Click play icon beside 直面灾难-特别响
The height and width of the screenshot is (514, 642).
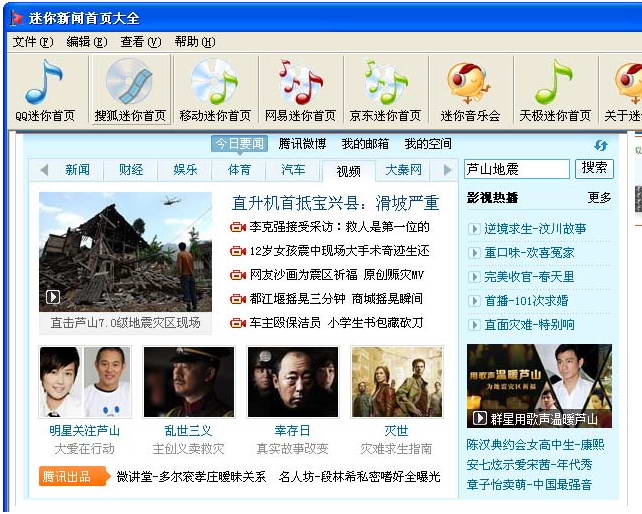[474, 325]
